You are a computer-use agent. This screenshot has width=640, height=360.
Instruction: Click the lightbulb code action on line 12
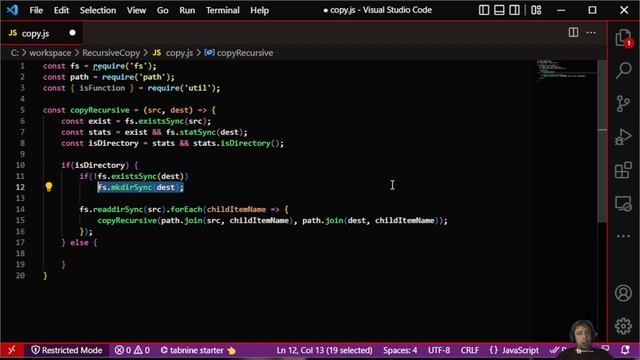[49, 187]
